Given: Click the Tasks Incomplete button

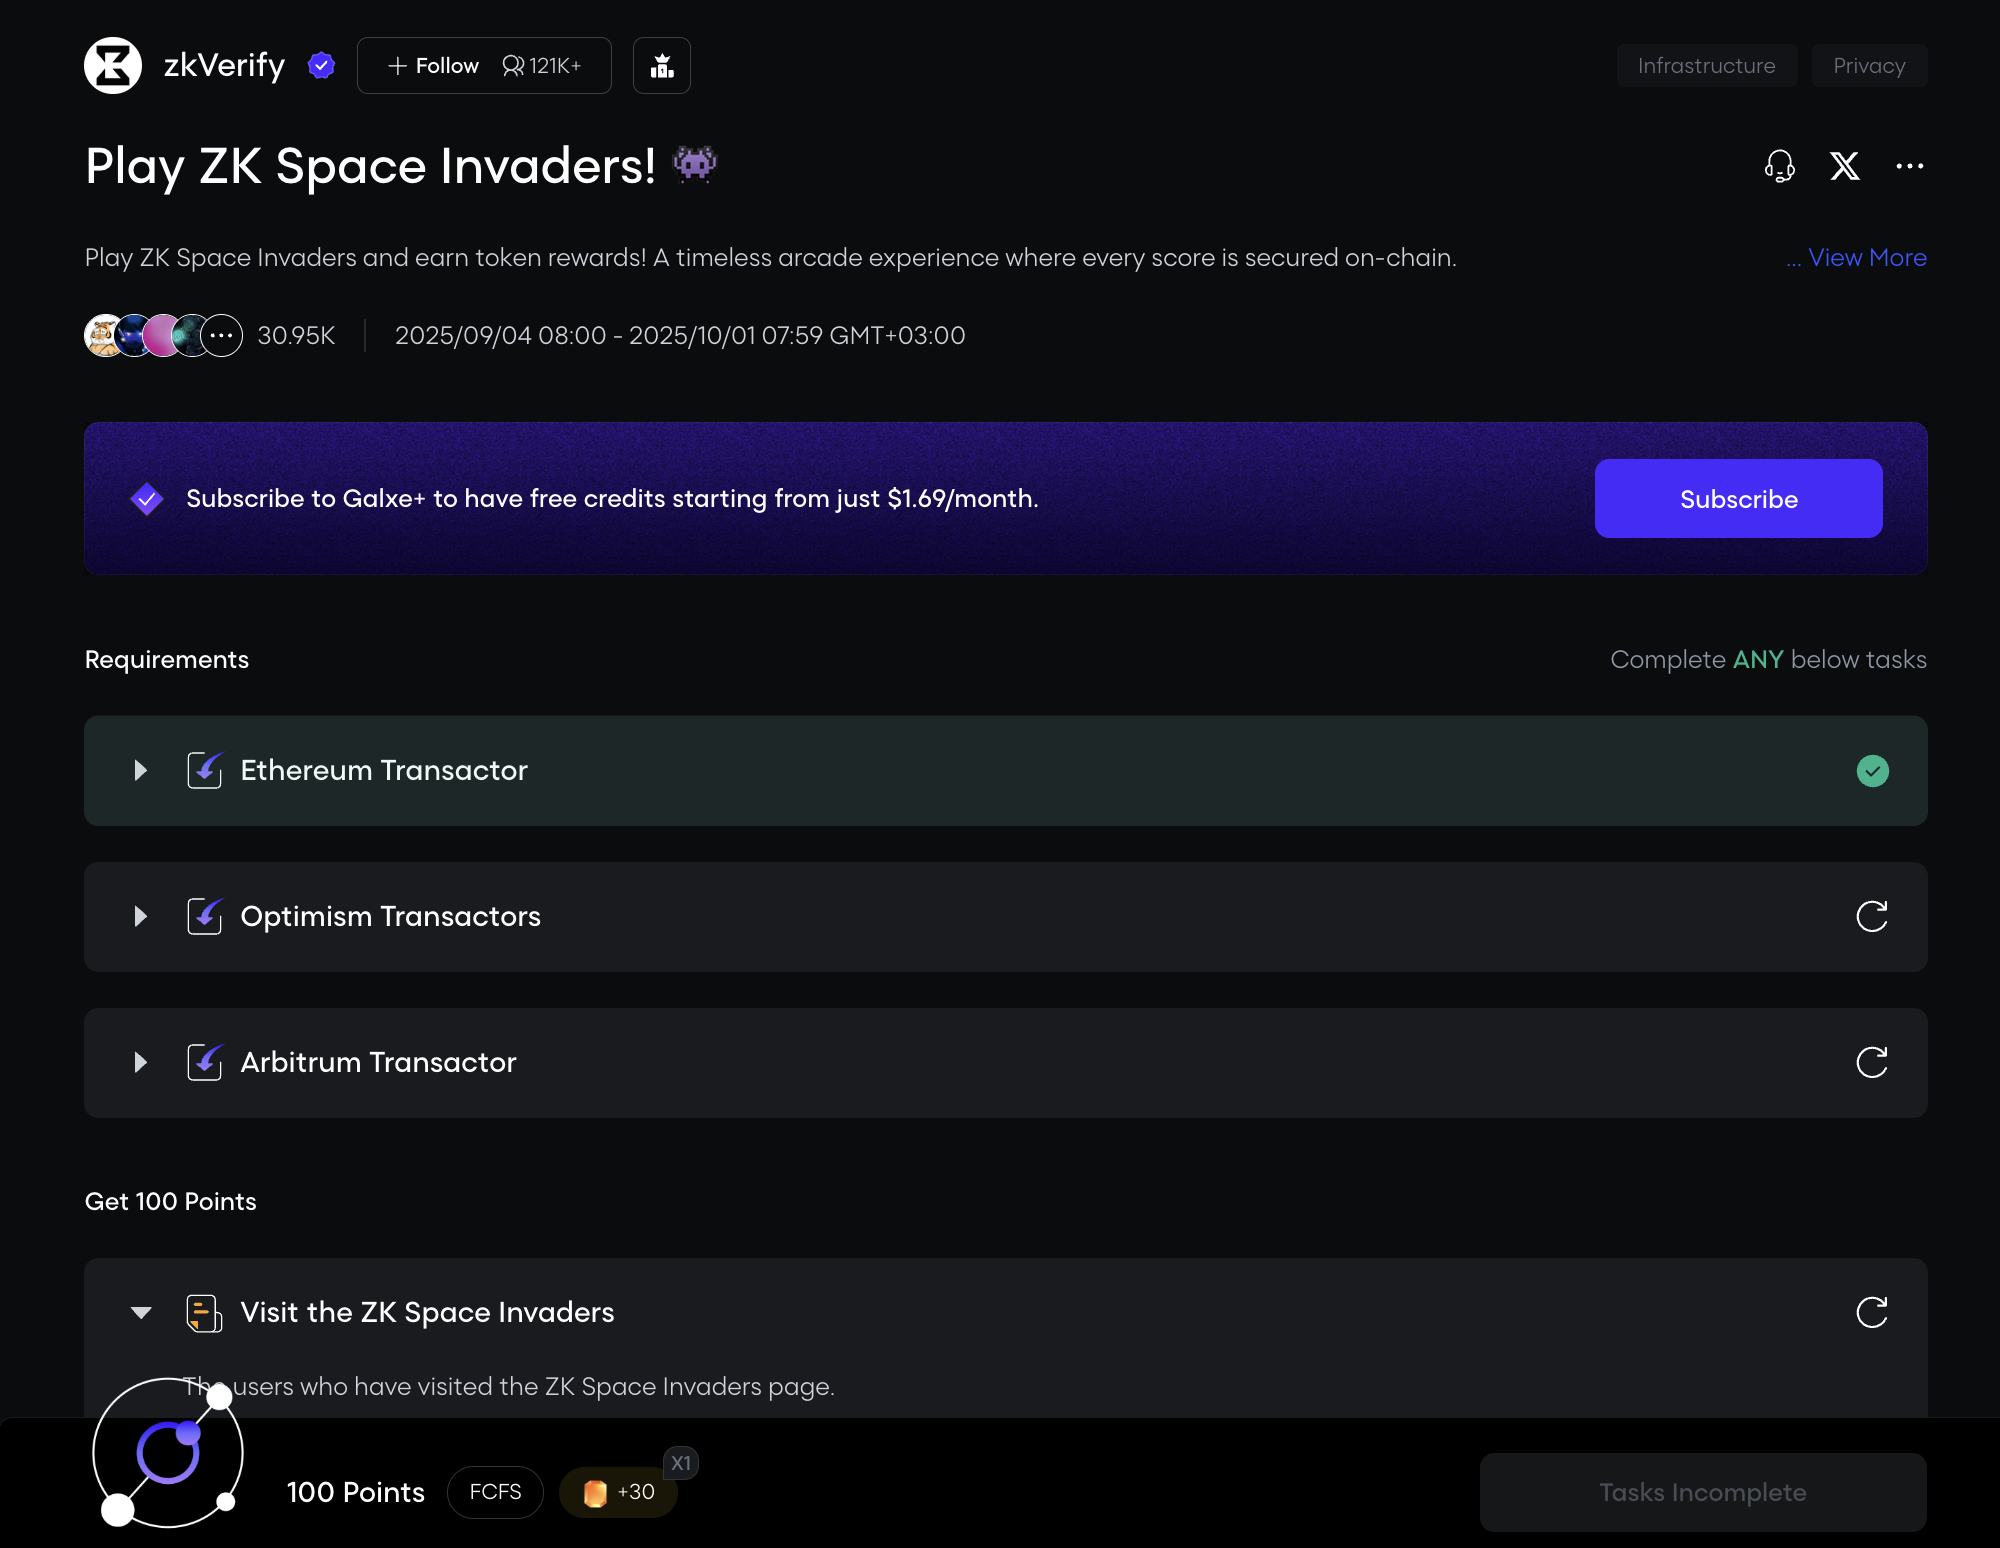Looking at the screenshot, I should coord(1703,1492).
